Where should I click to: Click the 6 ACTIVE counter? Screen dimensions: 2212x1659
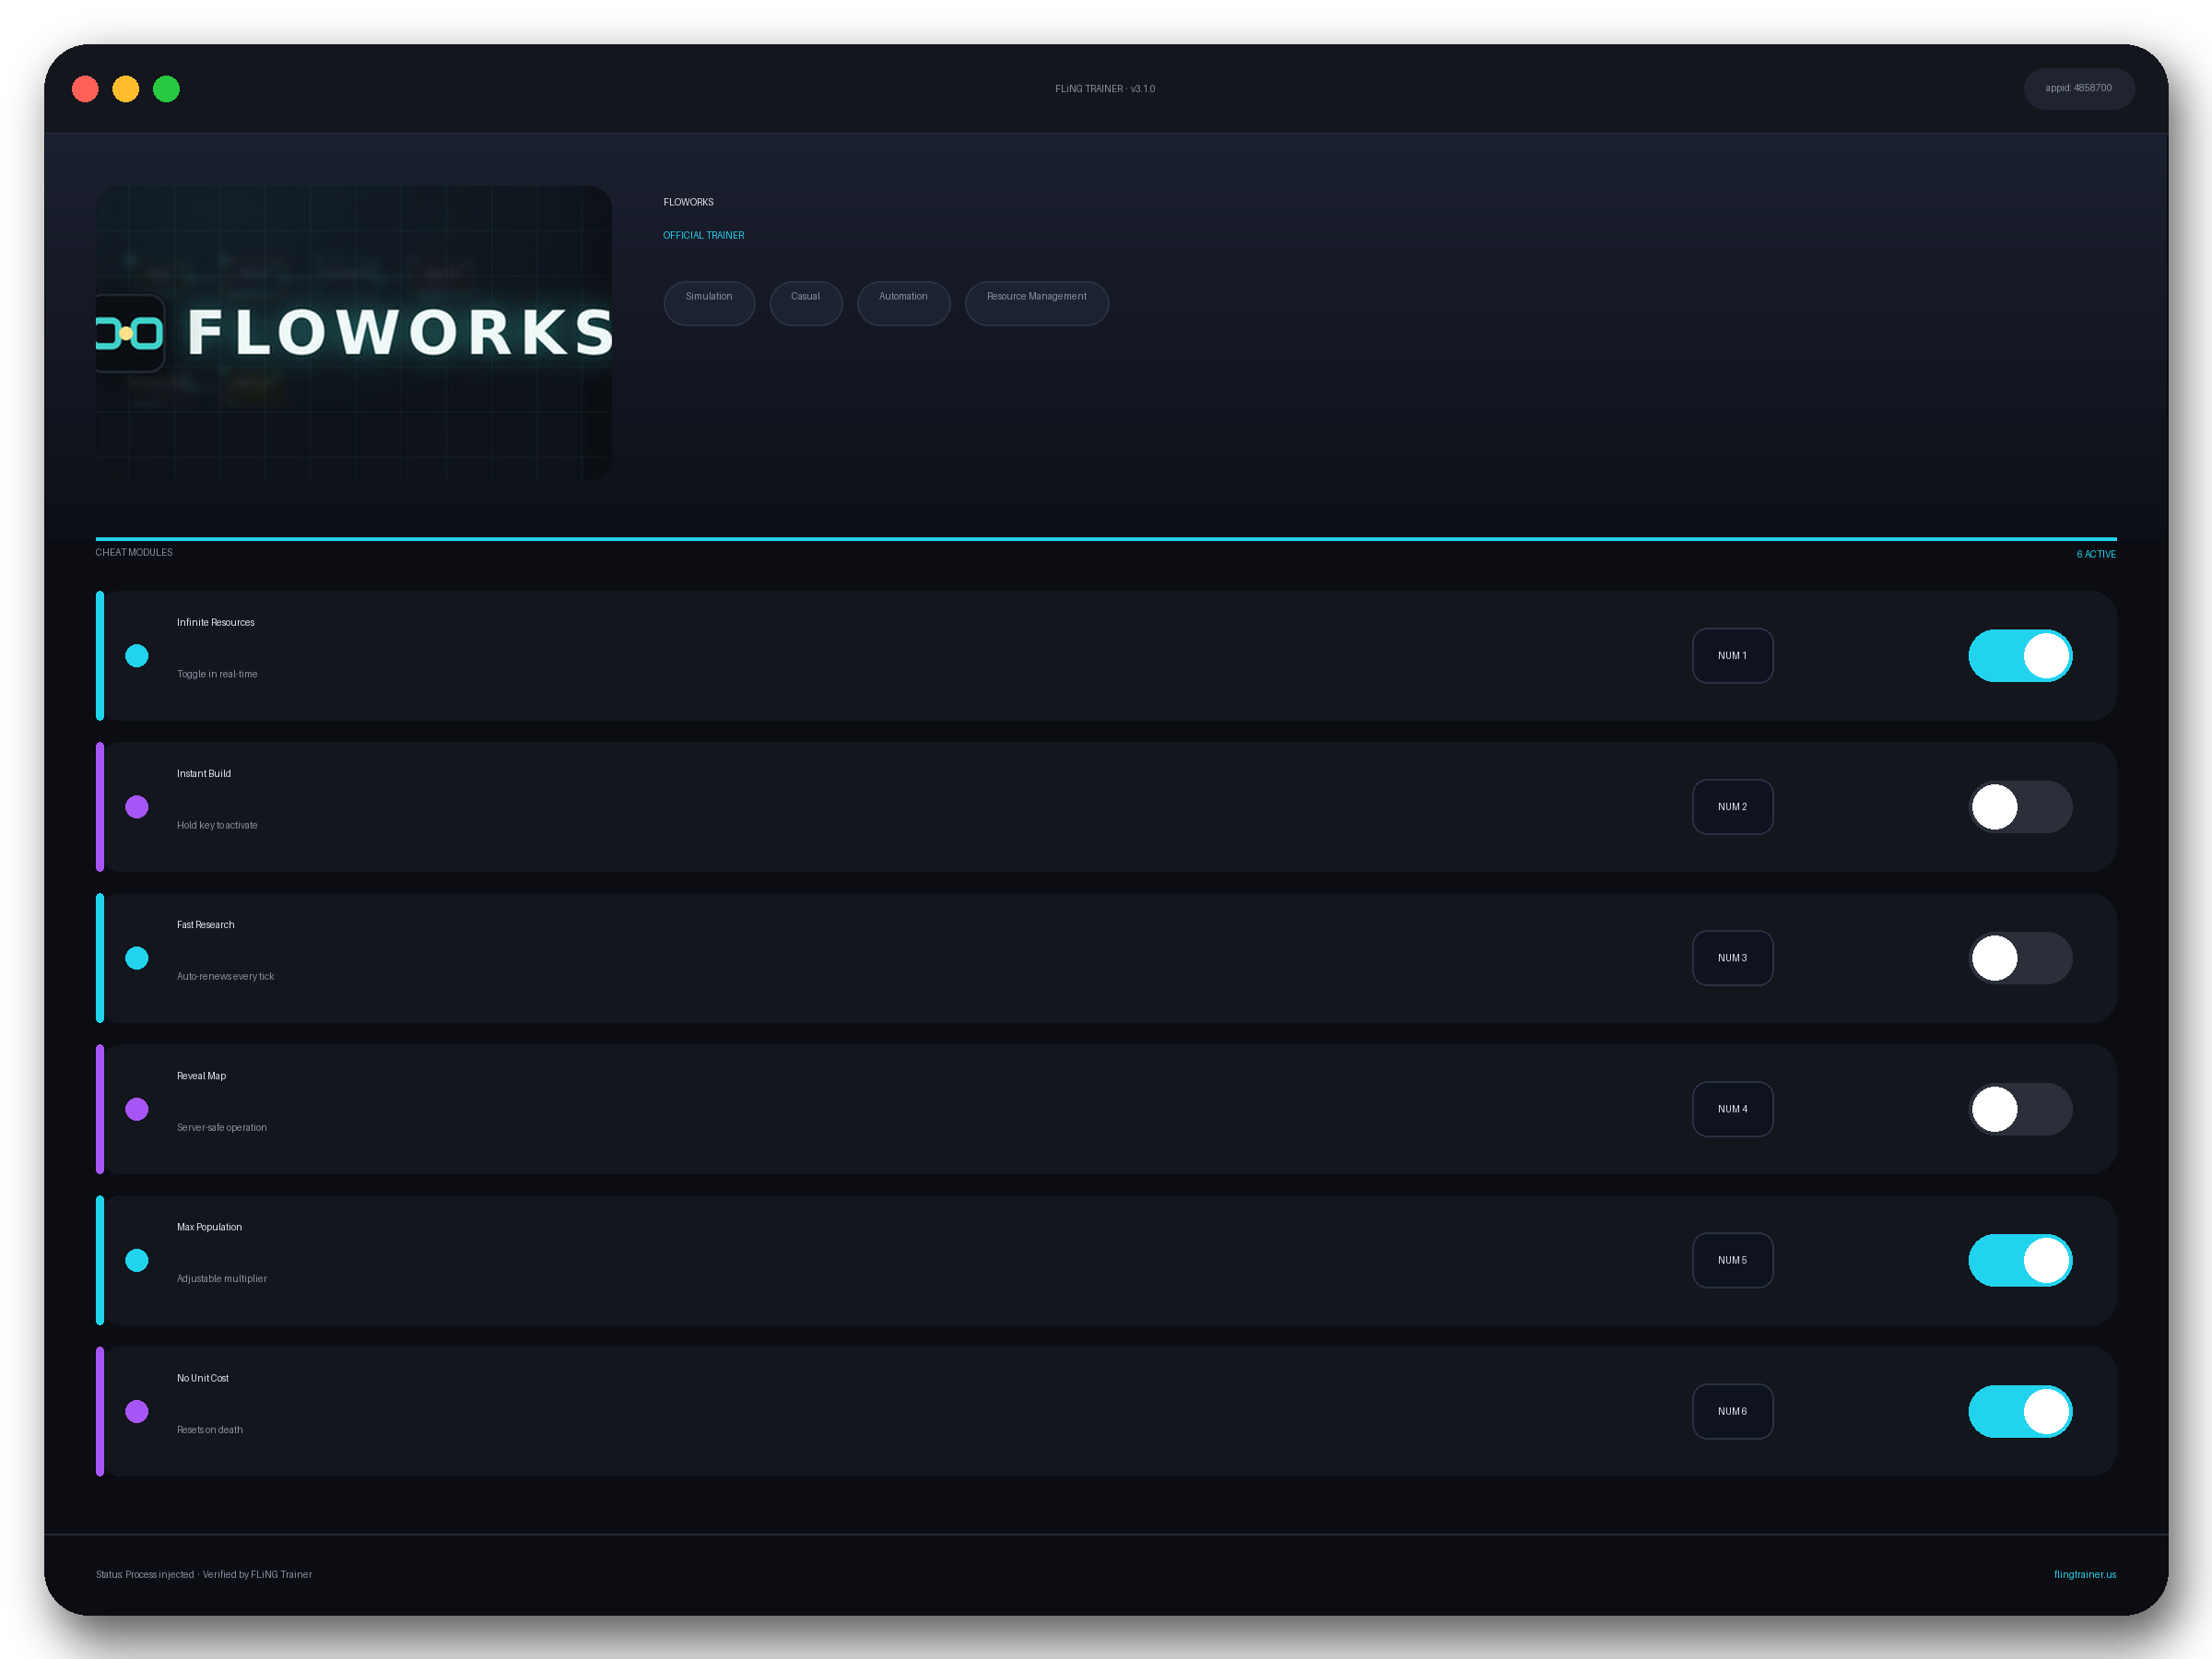click(2096, 554)
